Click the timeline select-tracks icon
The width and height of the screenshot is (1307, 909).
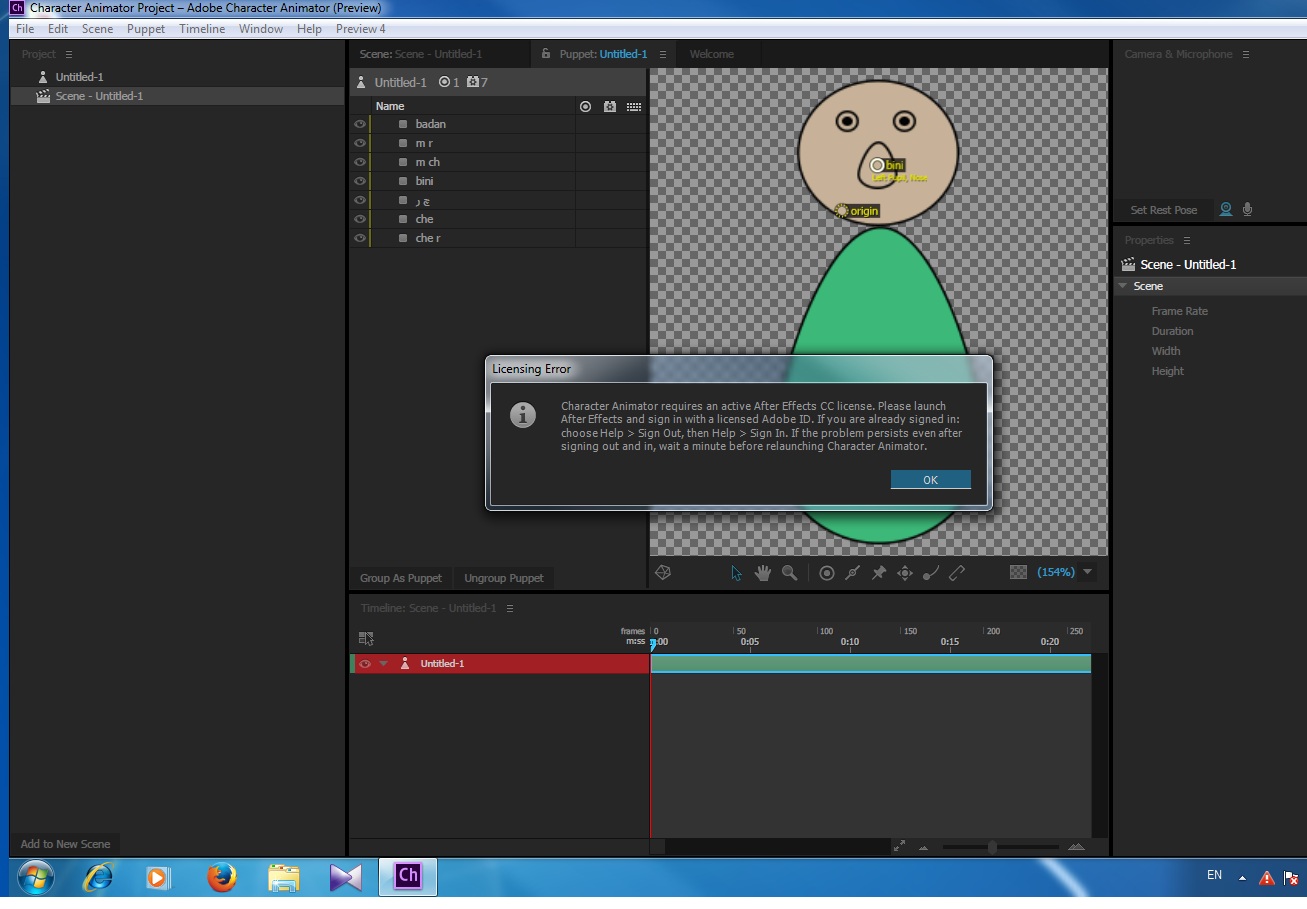tap(366, 638)
